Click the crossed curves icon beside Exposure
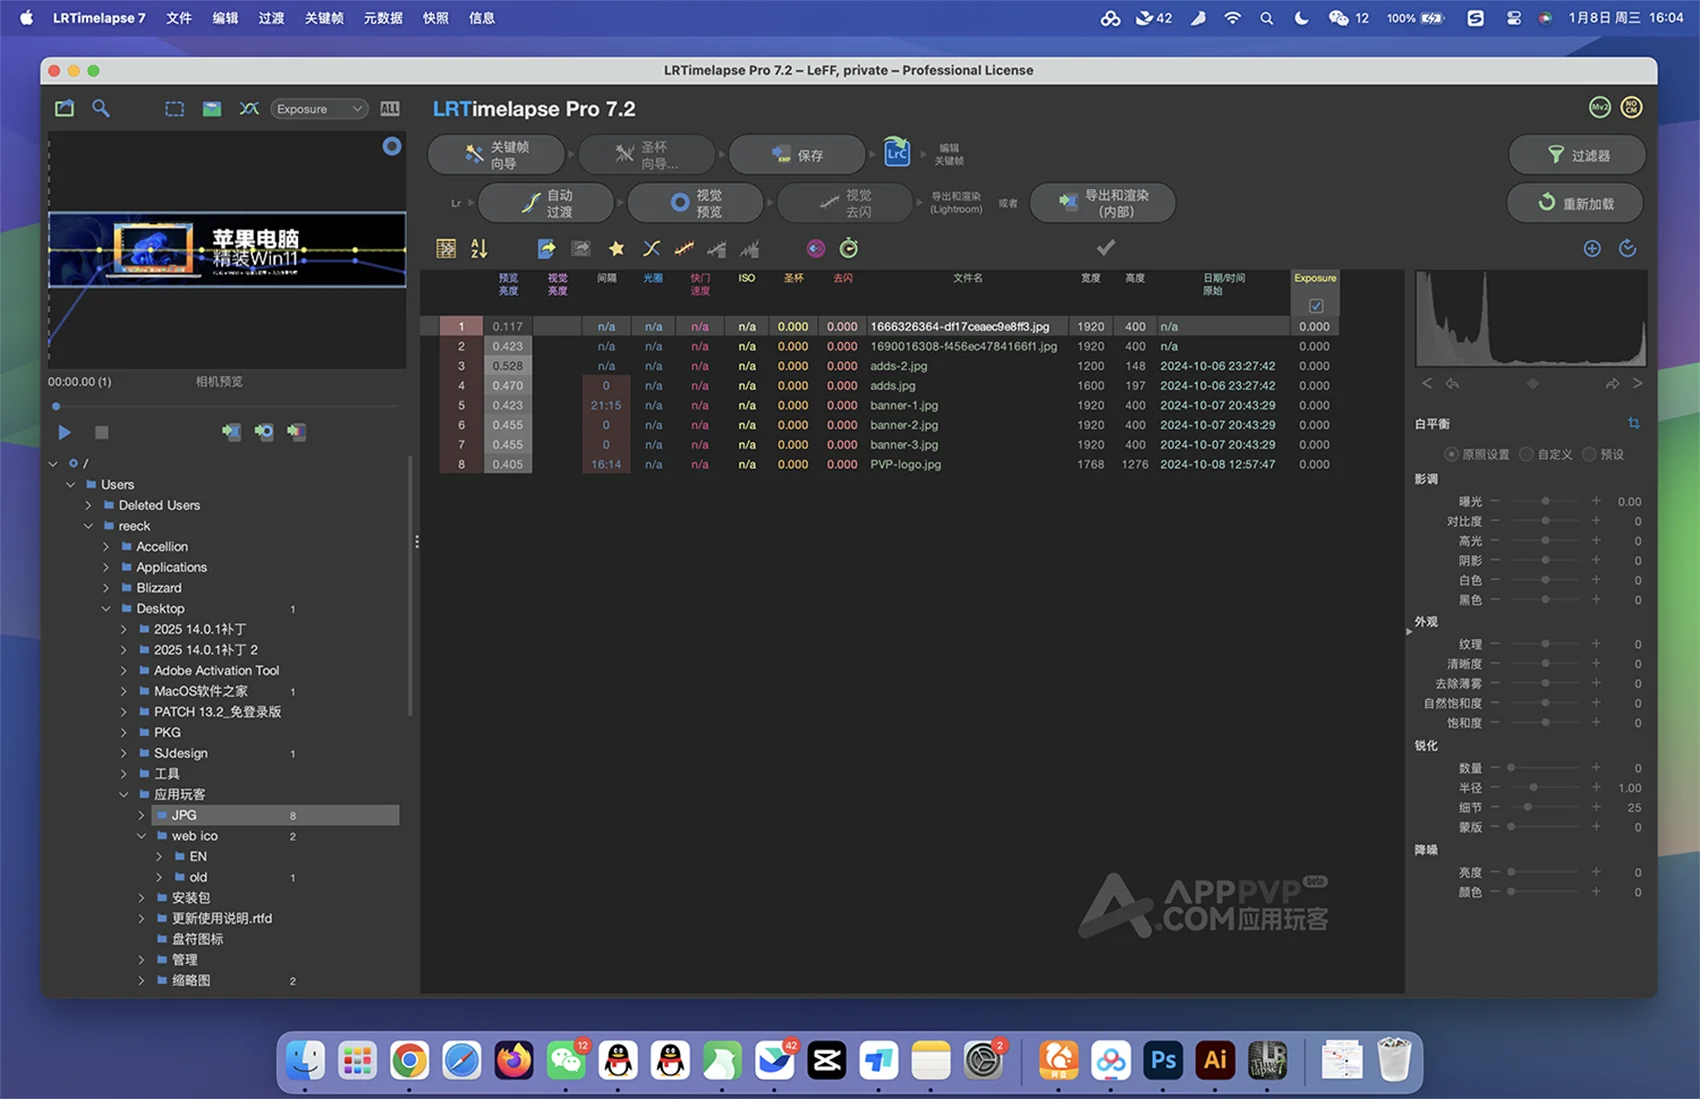Viewport: 1700px width, 1099px height. click(x=249, y=109)
